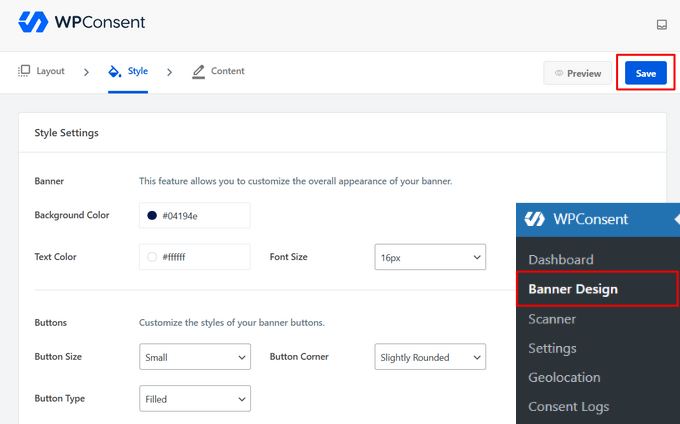Click 'Customize the styles of your banner buttons.'
680x424 pixels.
point(232,323)
